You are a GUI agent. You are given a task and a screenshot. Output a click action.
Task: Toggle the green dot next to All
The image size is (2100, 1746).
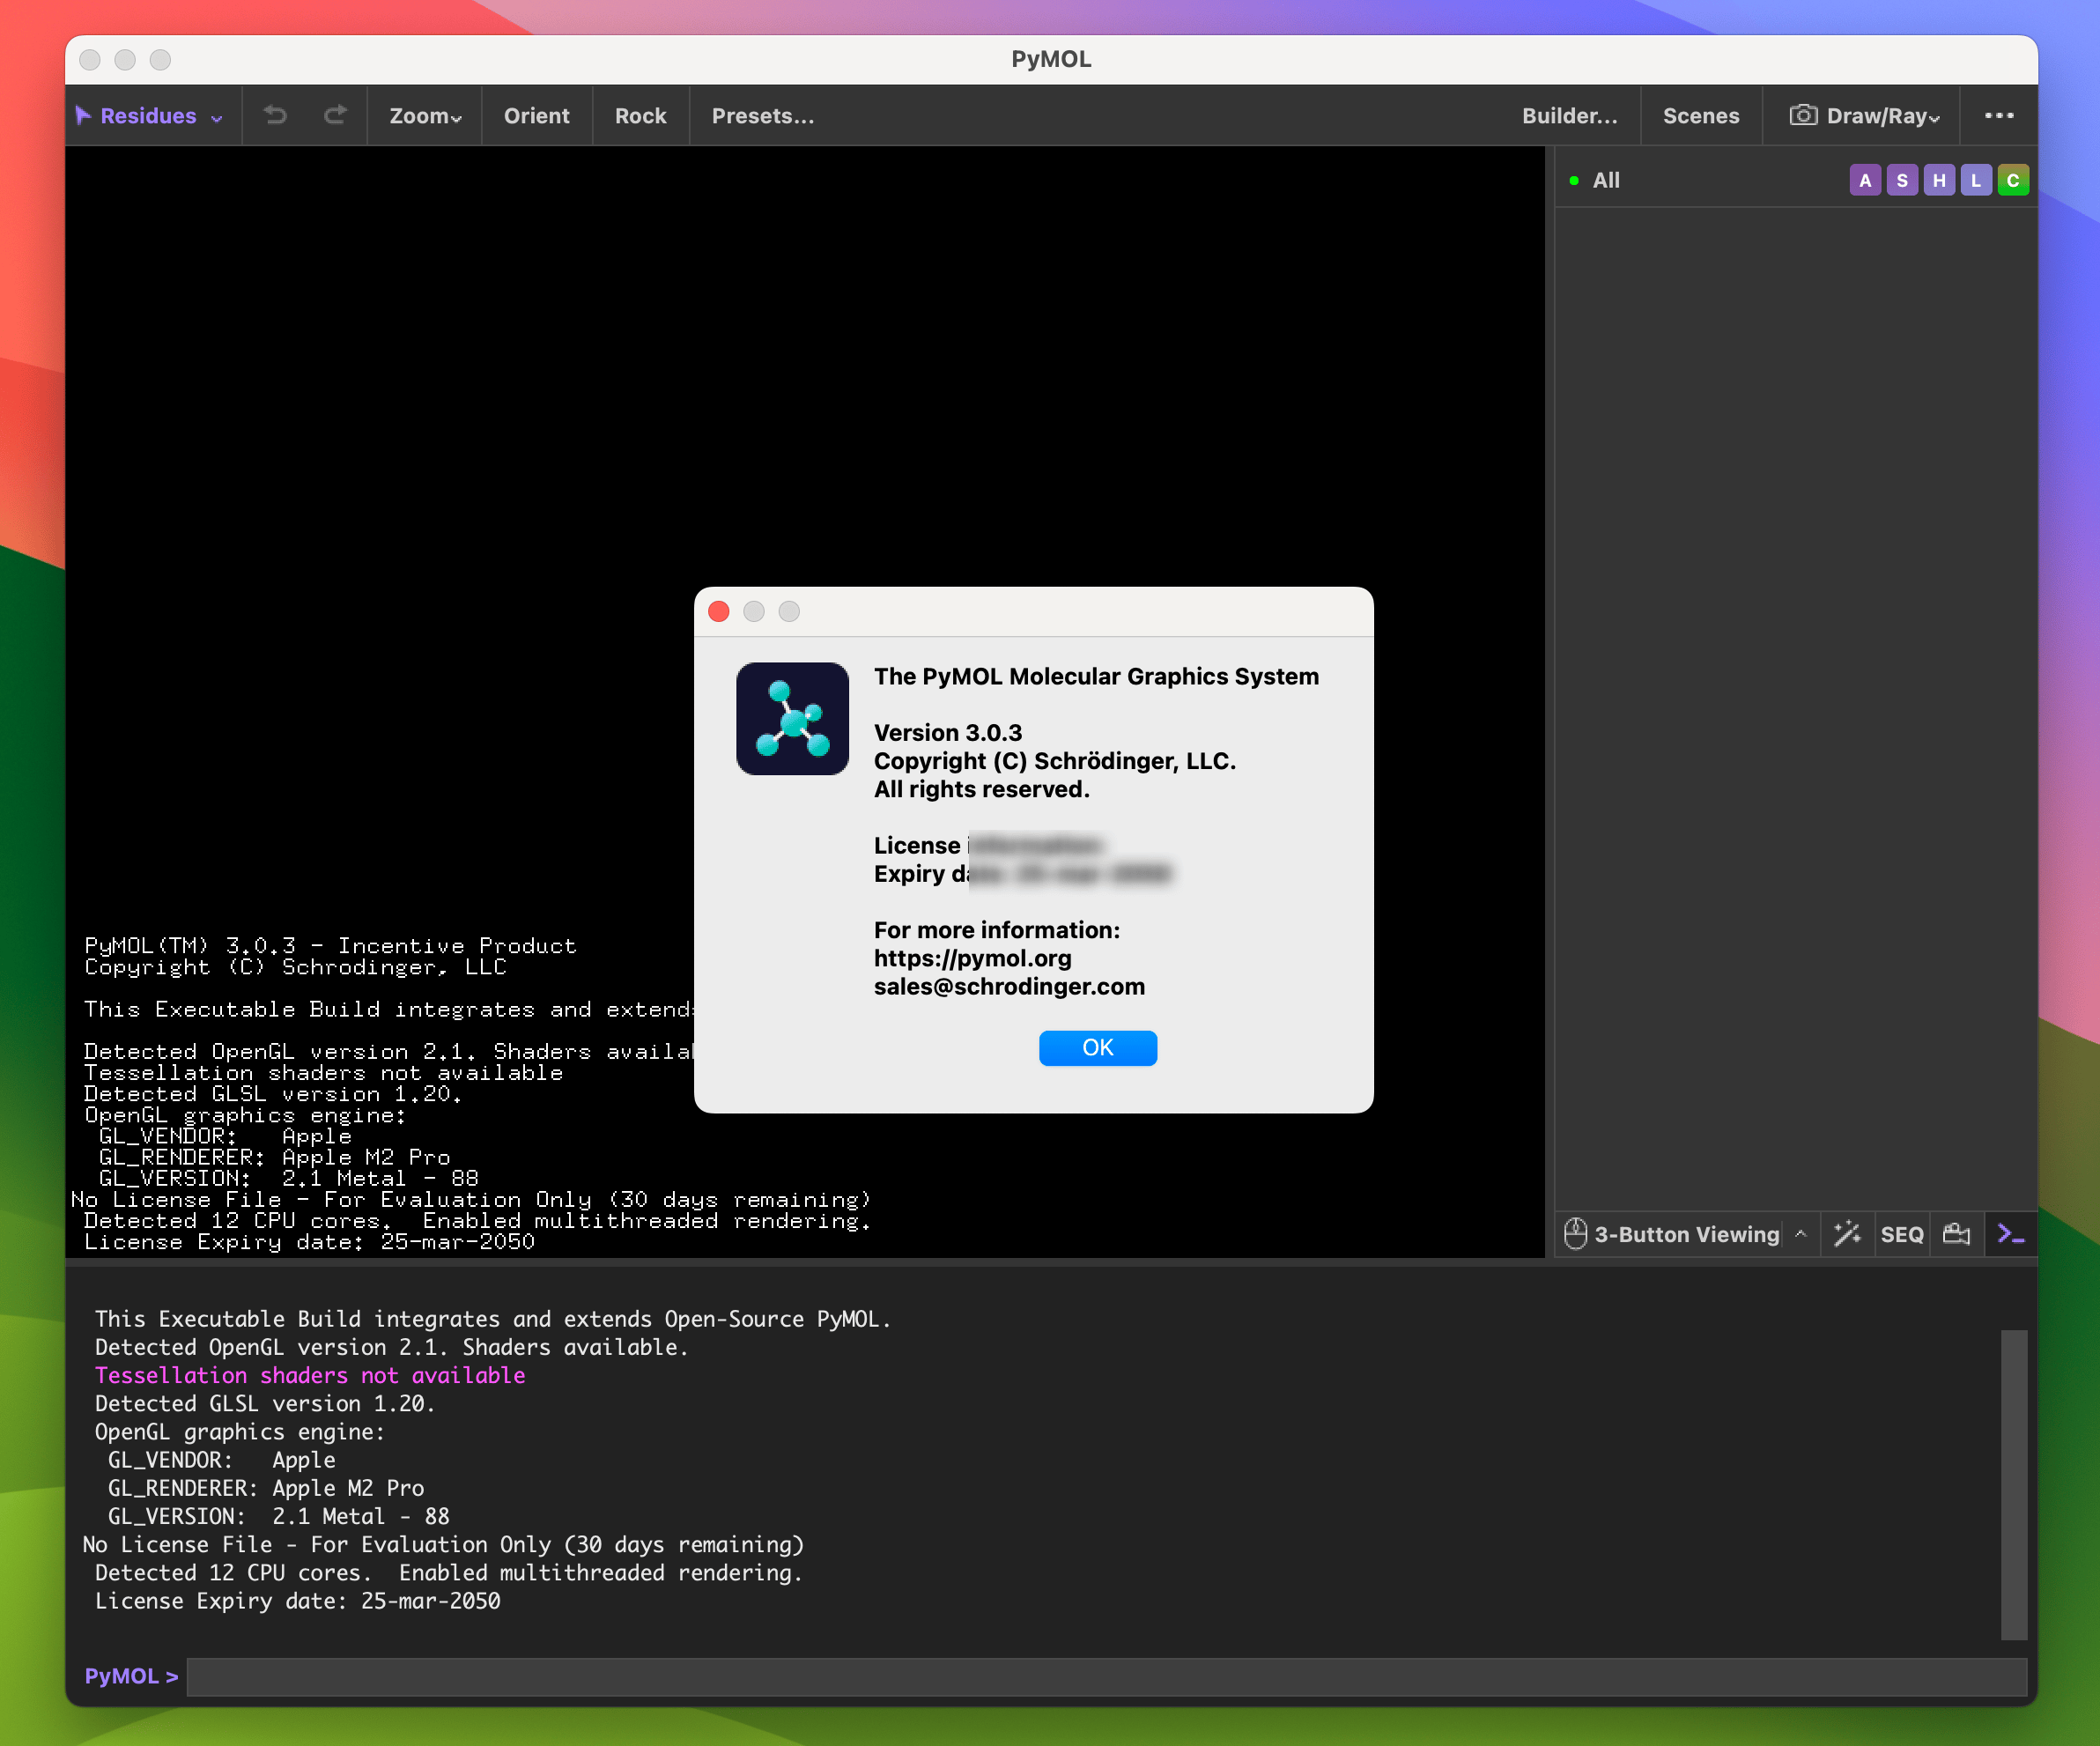[x=1574, y=181]
